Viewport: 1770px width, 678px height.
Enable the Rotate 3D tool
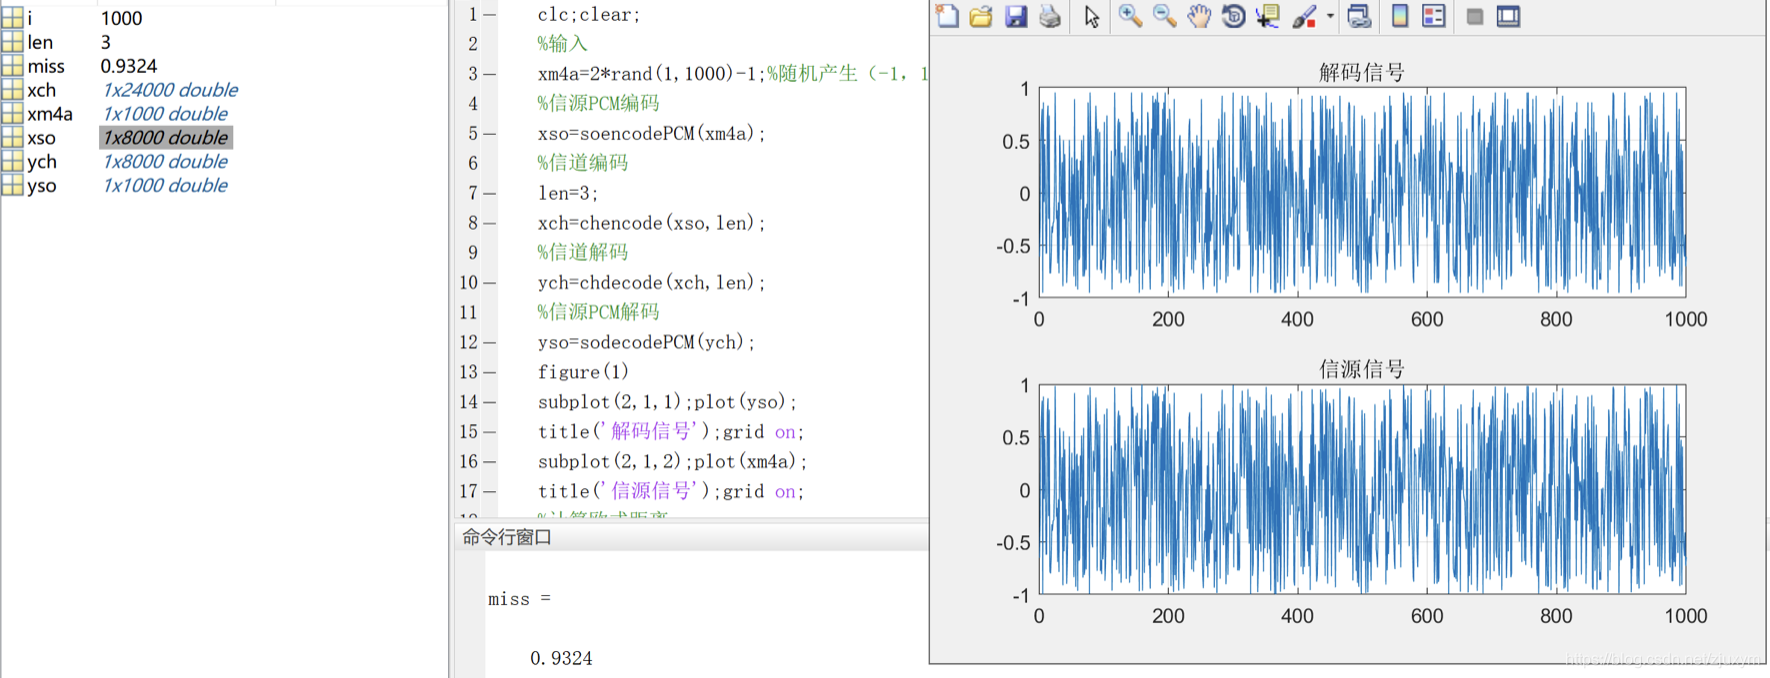[1234, 16]
